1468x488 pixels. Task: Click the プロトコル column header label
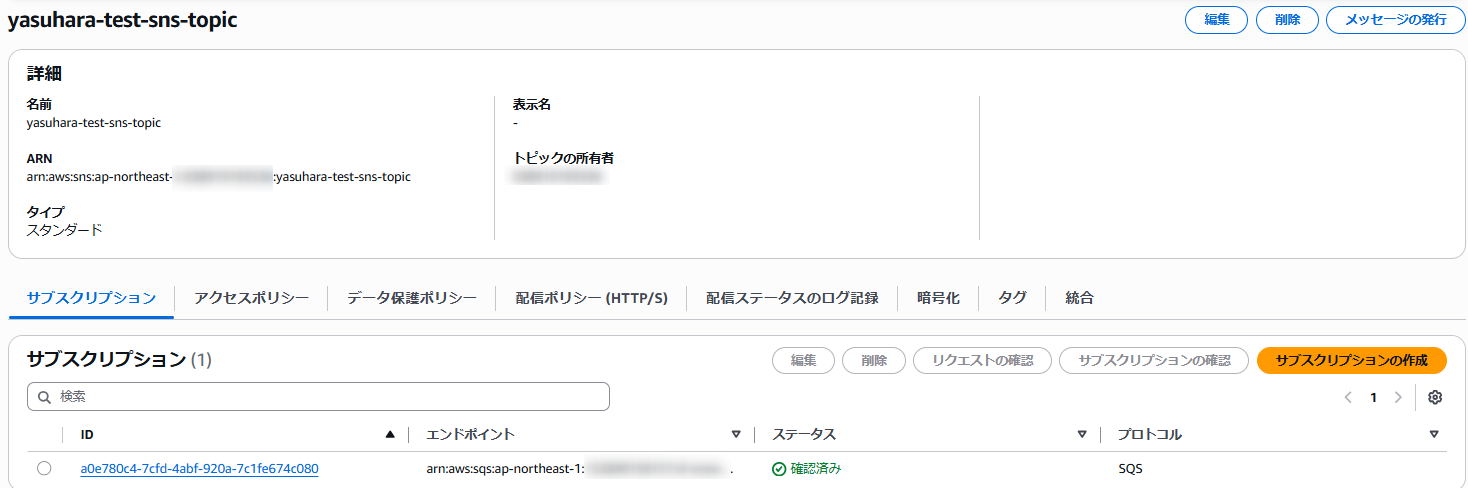pyautogui.click(x=1150, y=435)
